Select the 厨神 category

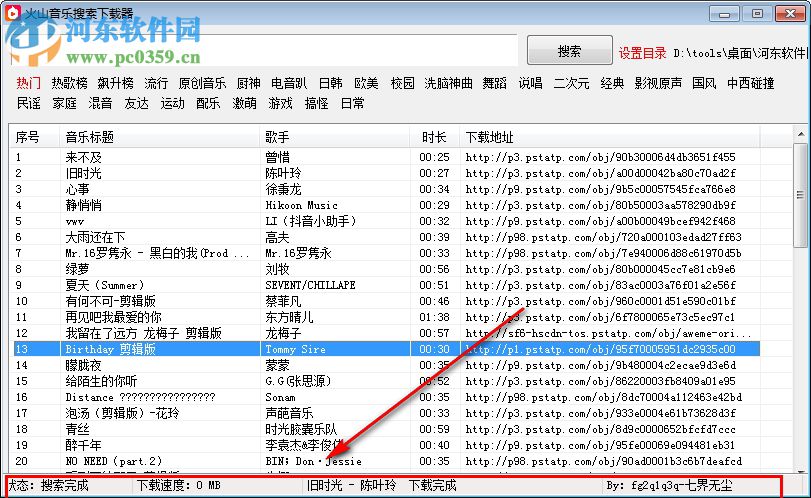249,83
